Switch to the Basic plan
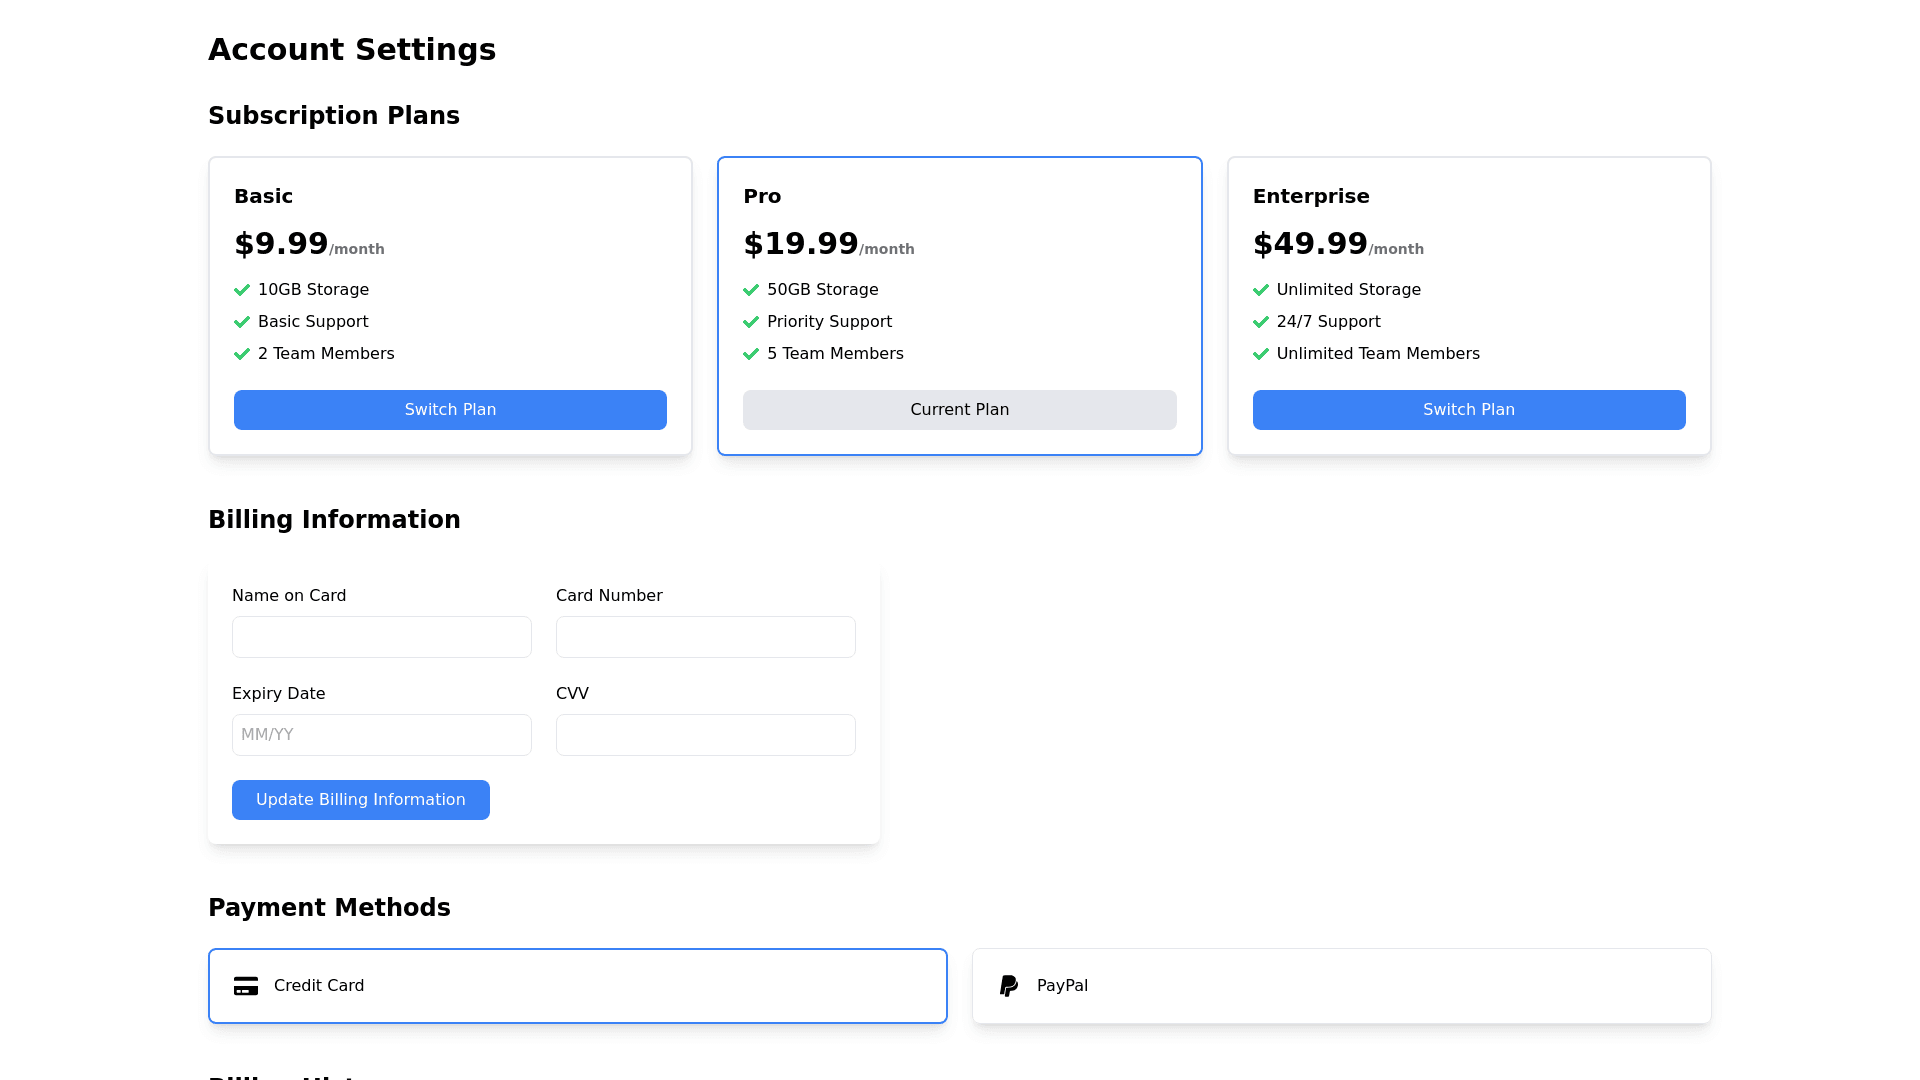Viewport: 1920px width, 1080px height. point(450,410)
